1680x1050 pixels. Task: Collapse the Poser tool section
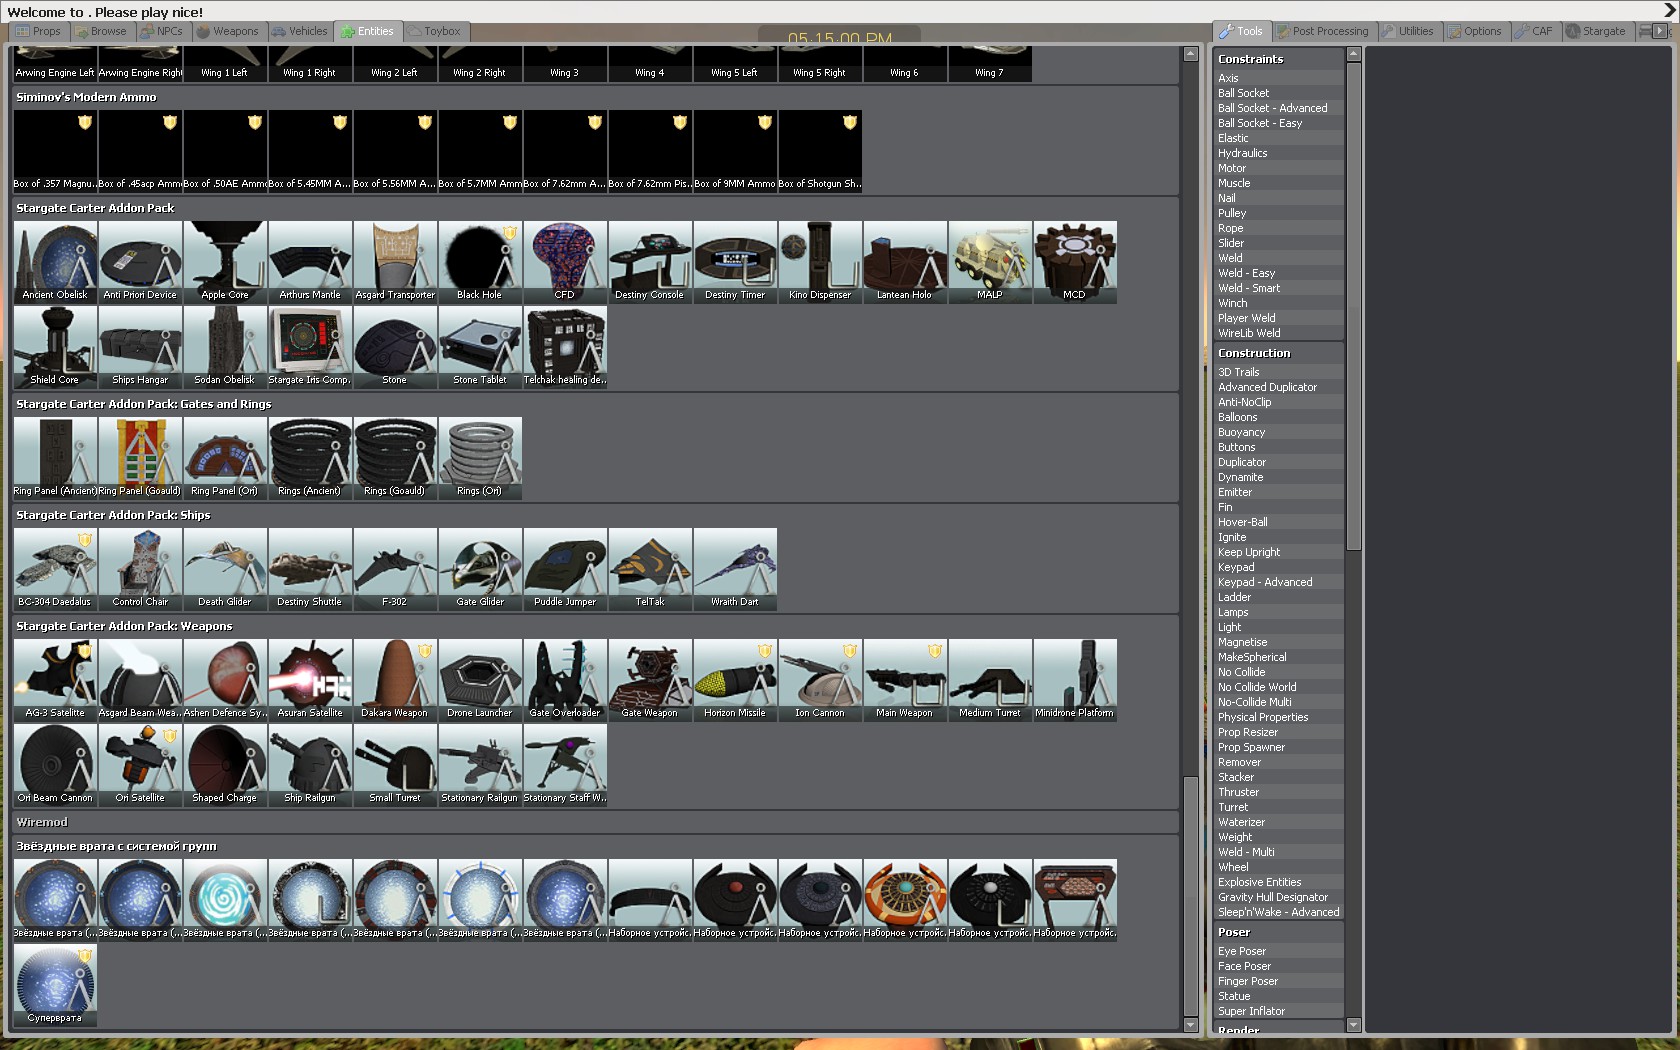(x=1234, y=932)
